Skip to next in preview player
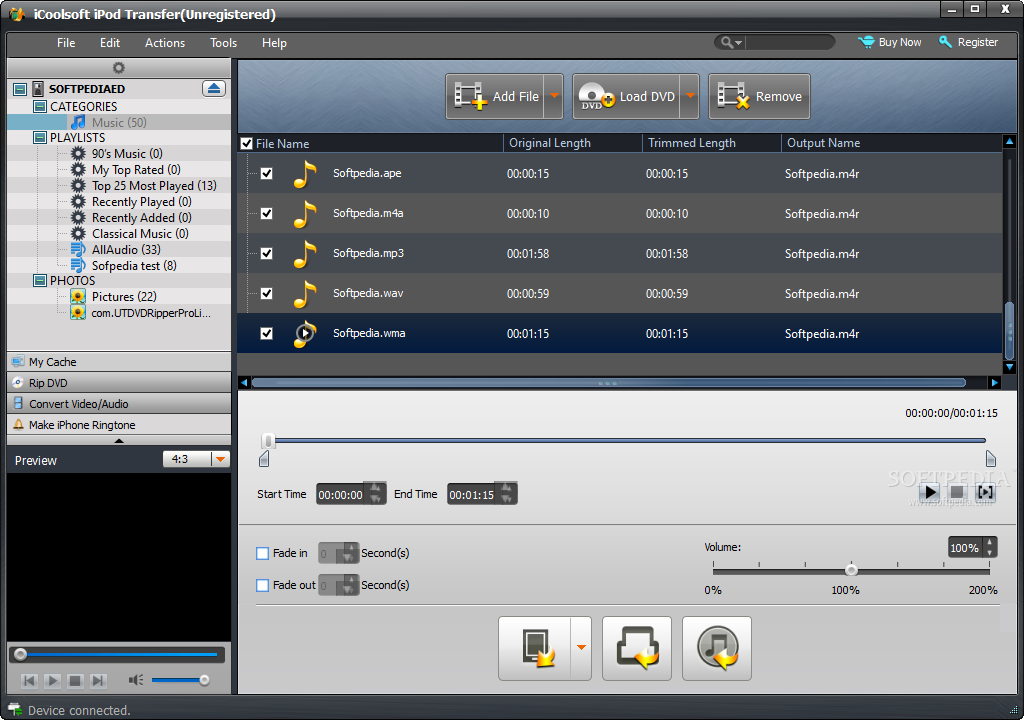Image resolution: width=1031 pixels, height=720 pixels. (98, 681)
